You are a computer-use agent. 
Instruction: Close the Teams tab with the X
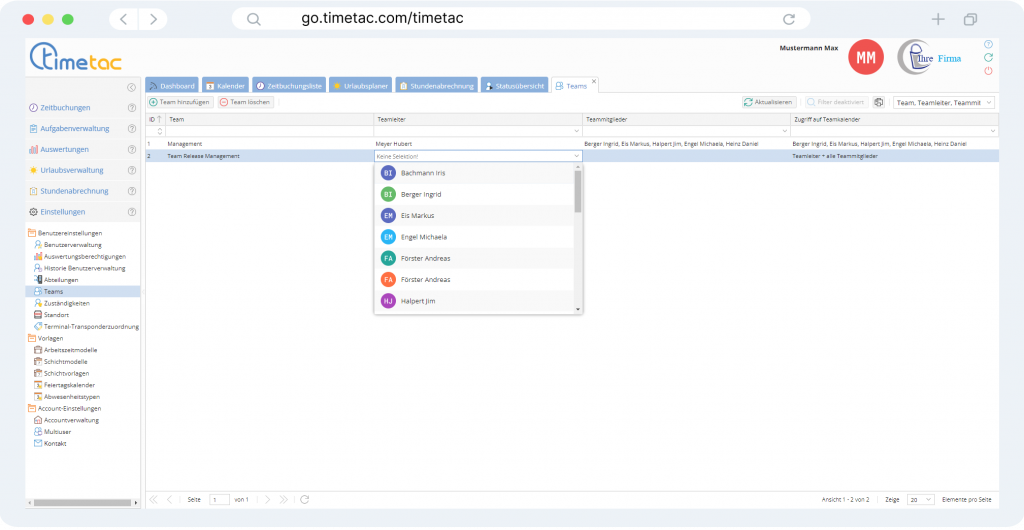594,81
